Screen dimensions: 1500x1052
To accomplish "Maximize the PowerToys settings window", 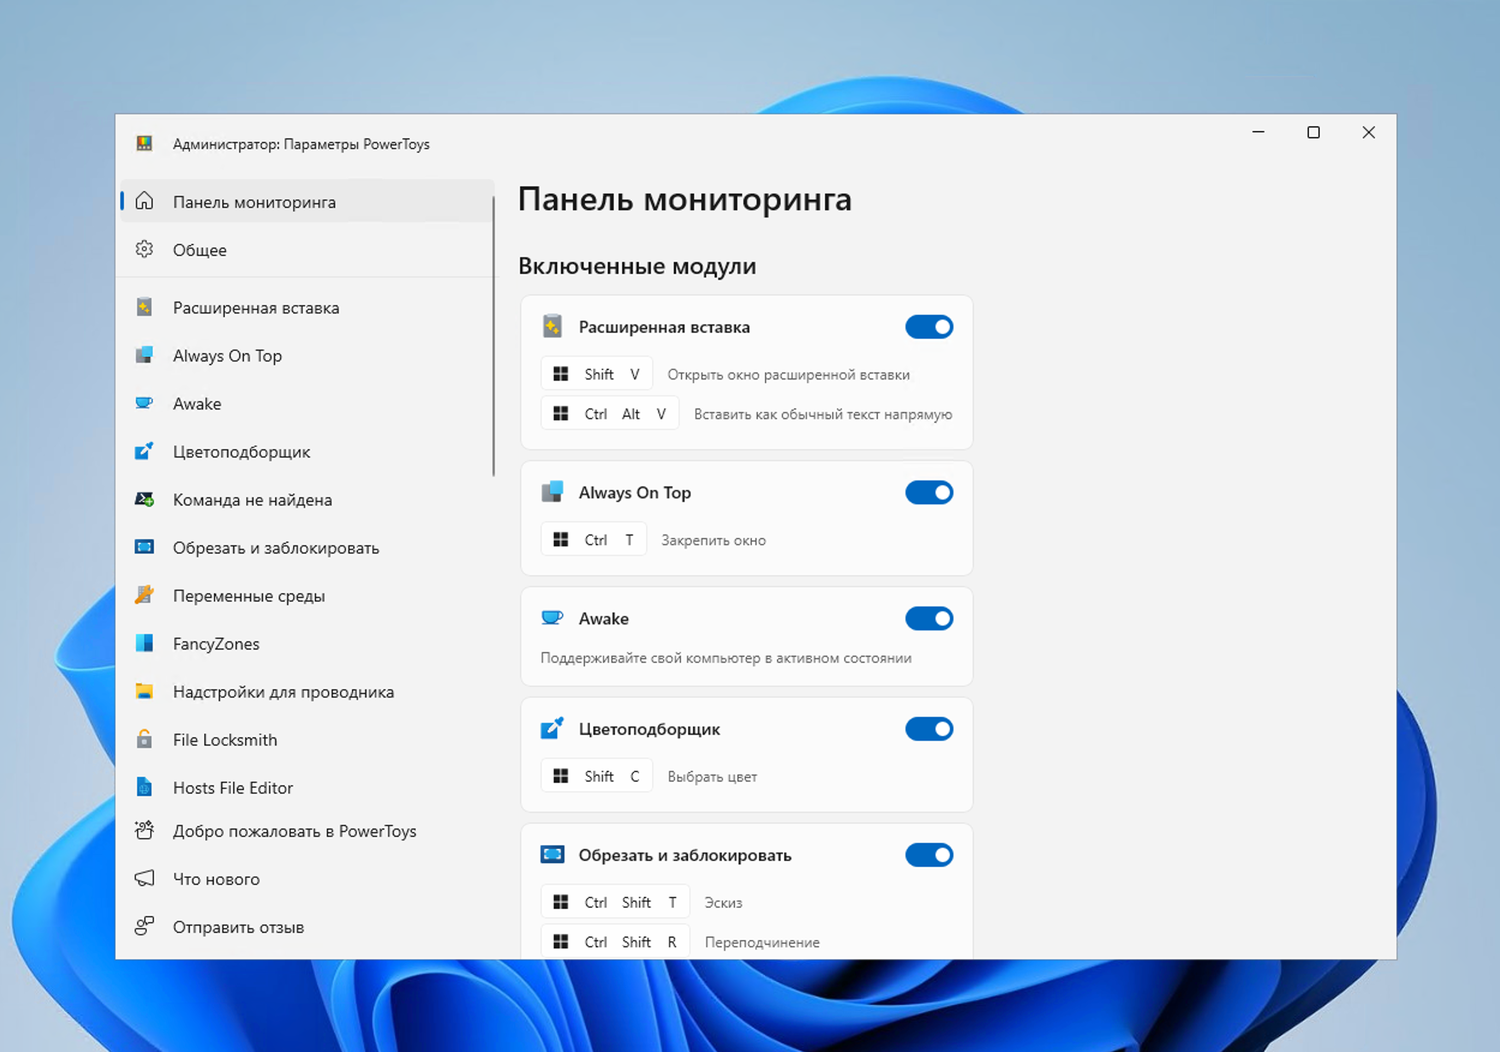I will [1313, 132].
